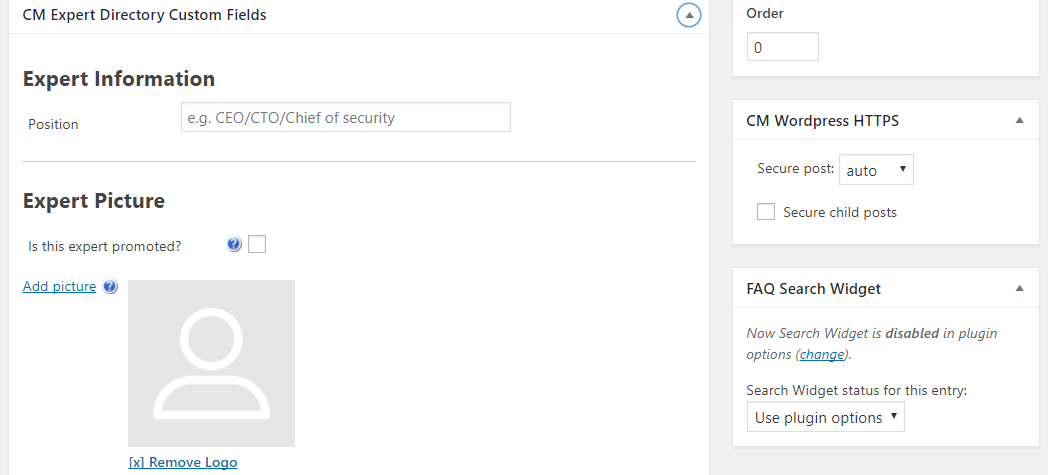Click help icon next to Add picture

pyautogui.click(x=110, y=287)
